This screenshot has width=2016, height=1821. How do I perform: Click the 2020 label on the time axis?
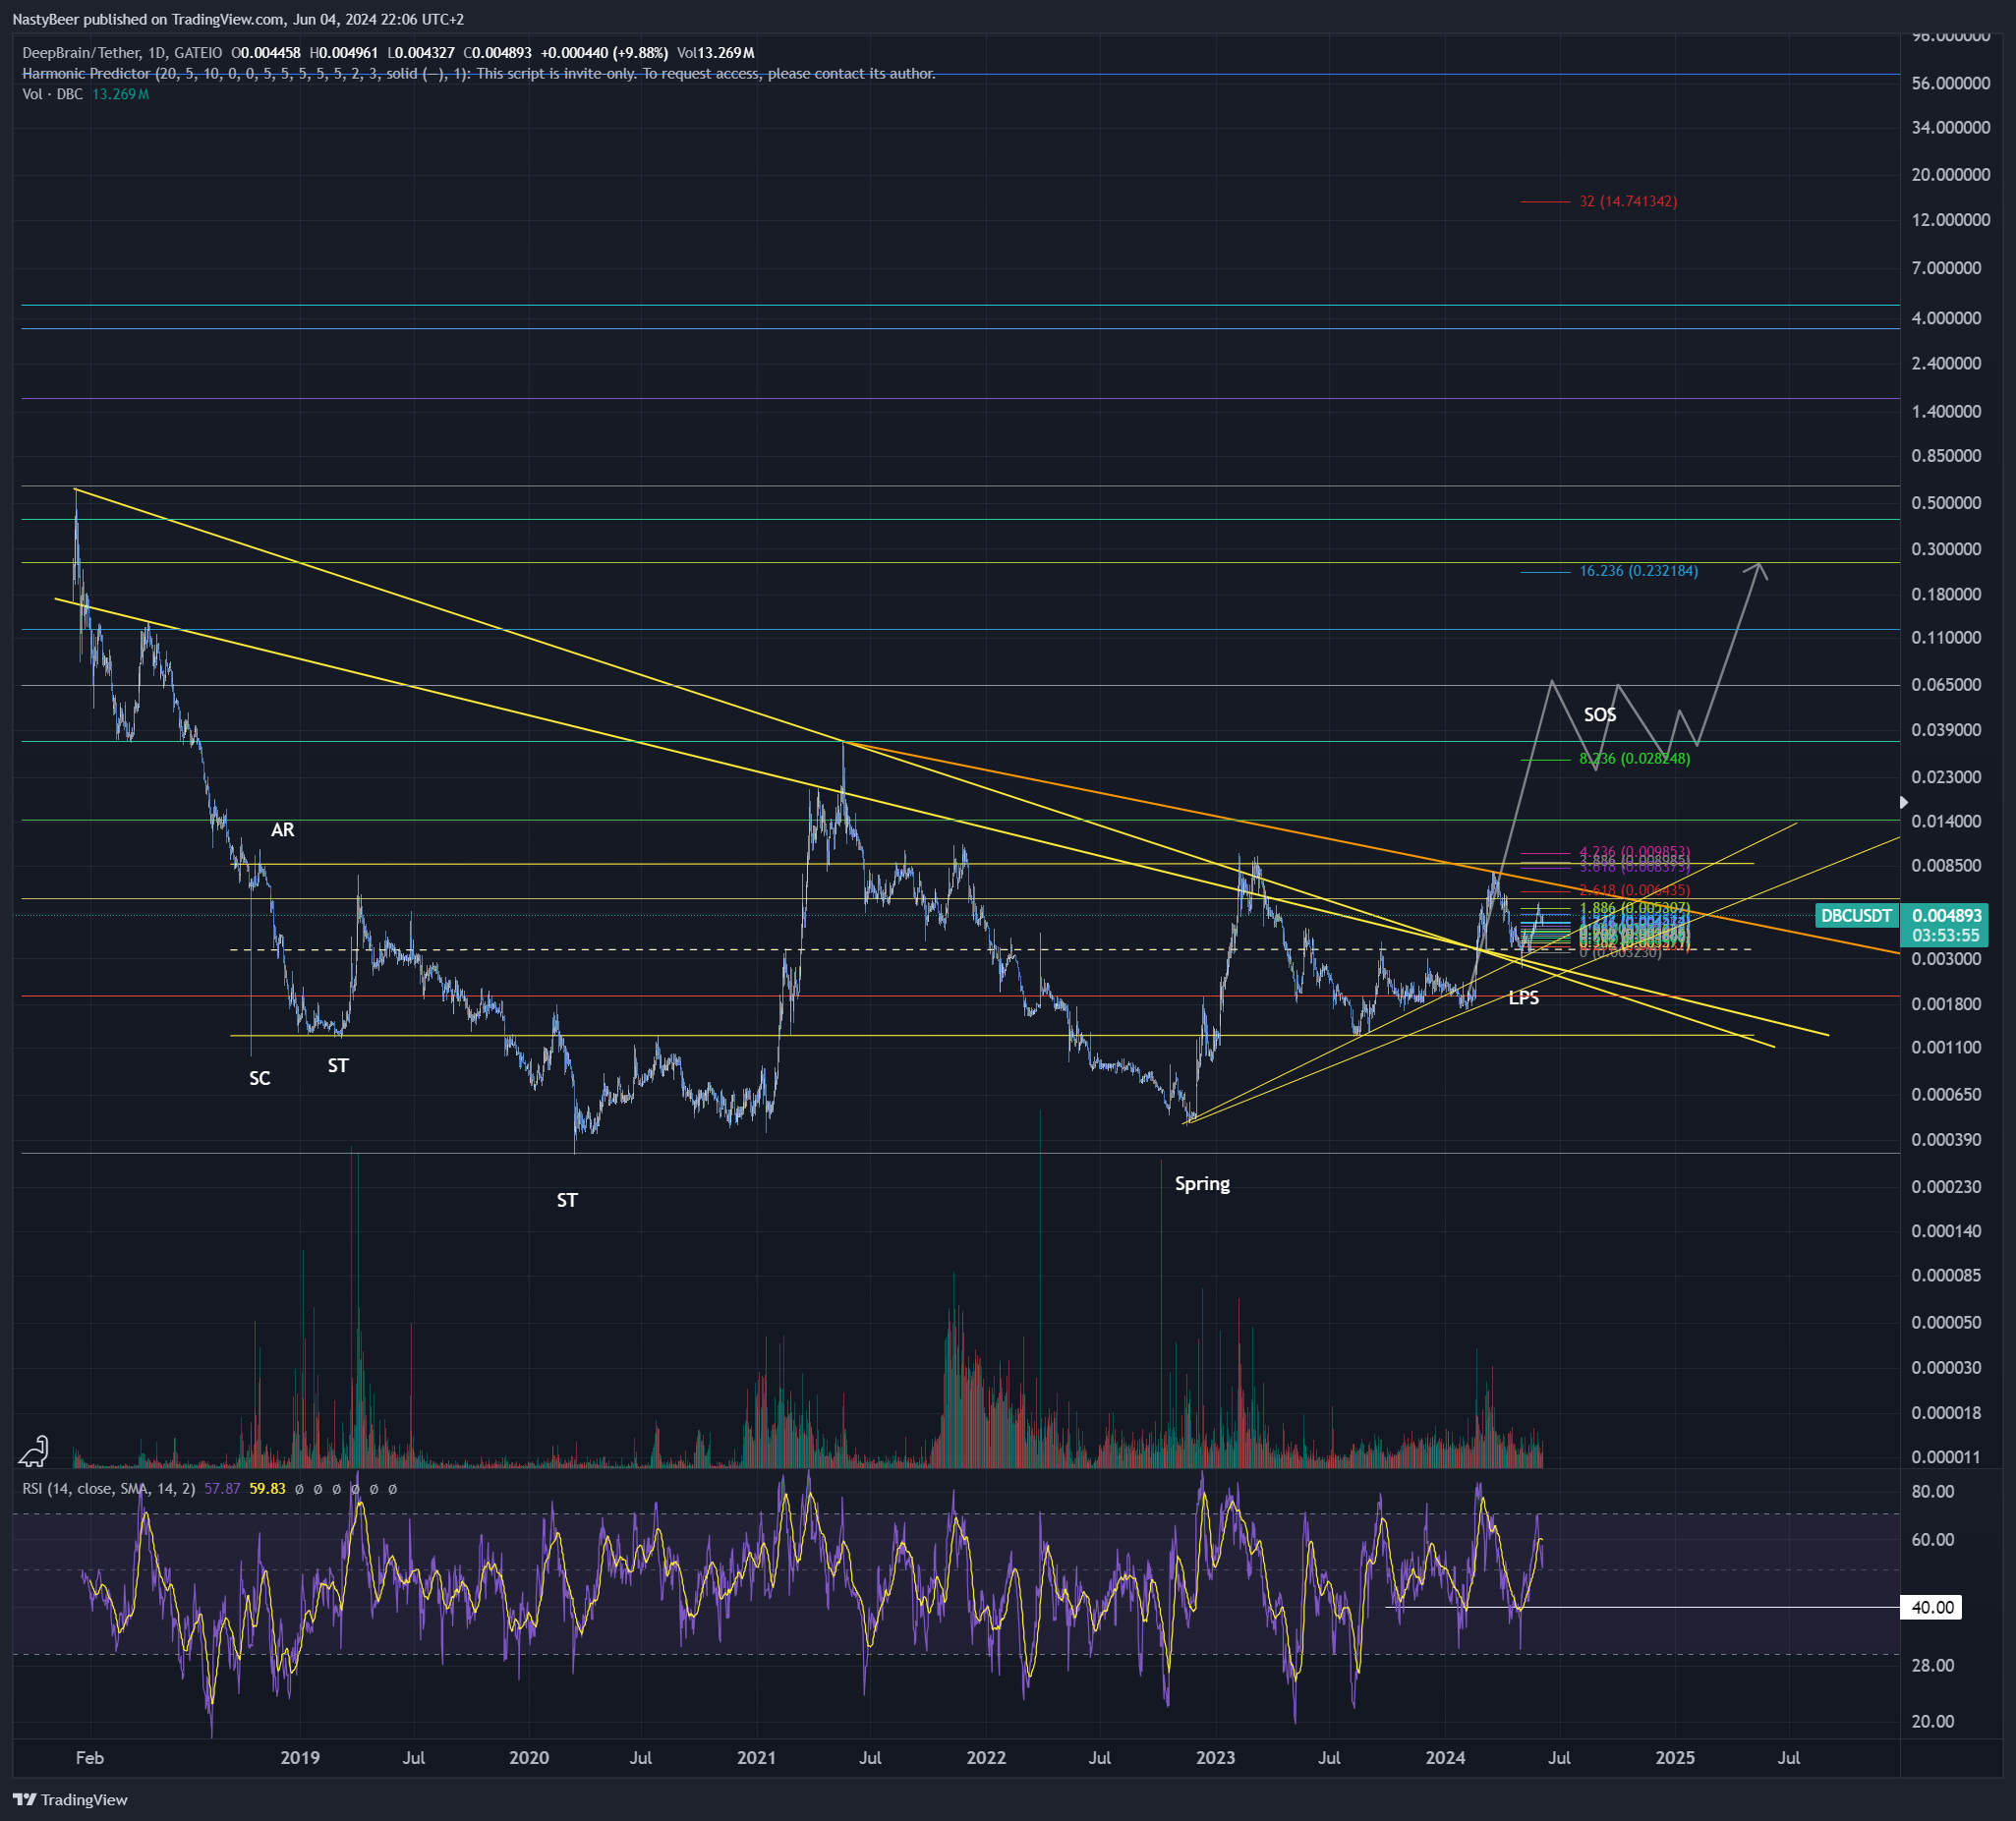[529, 1758]
